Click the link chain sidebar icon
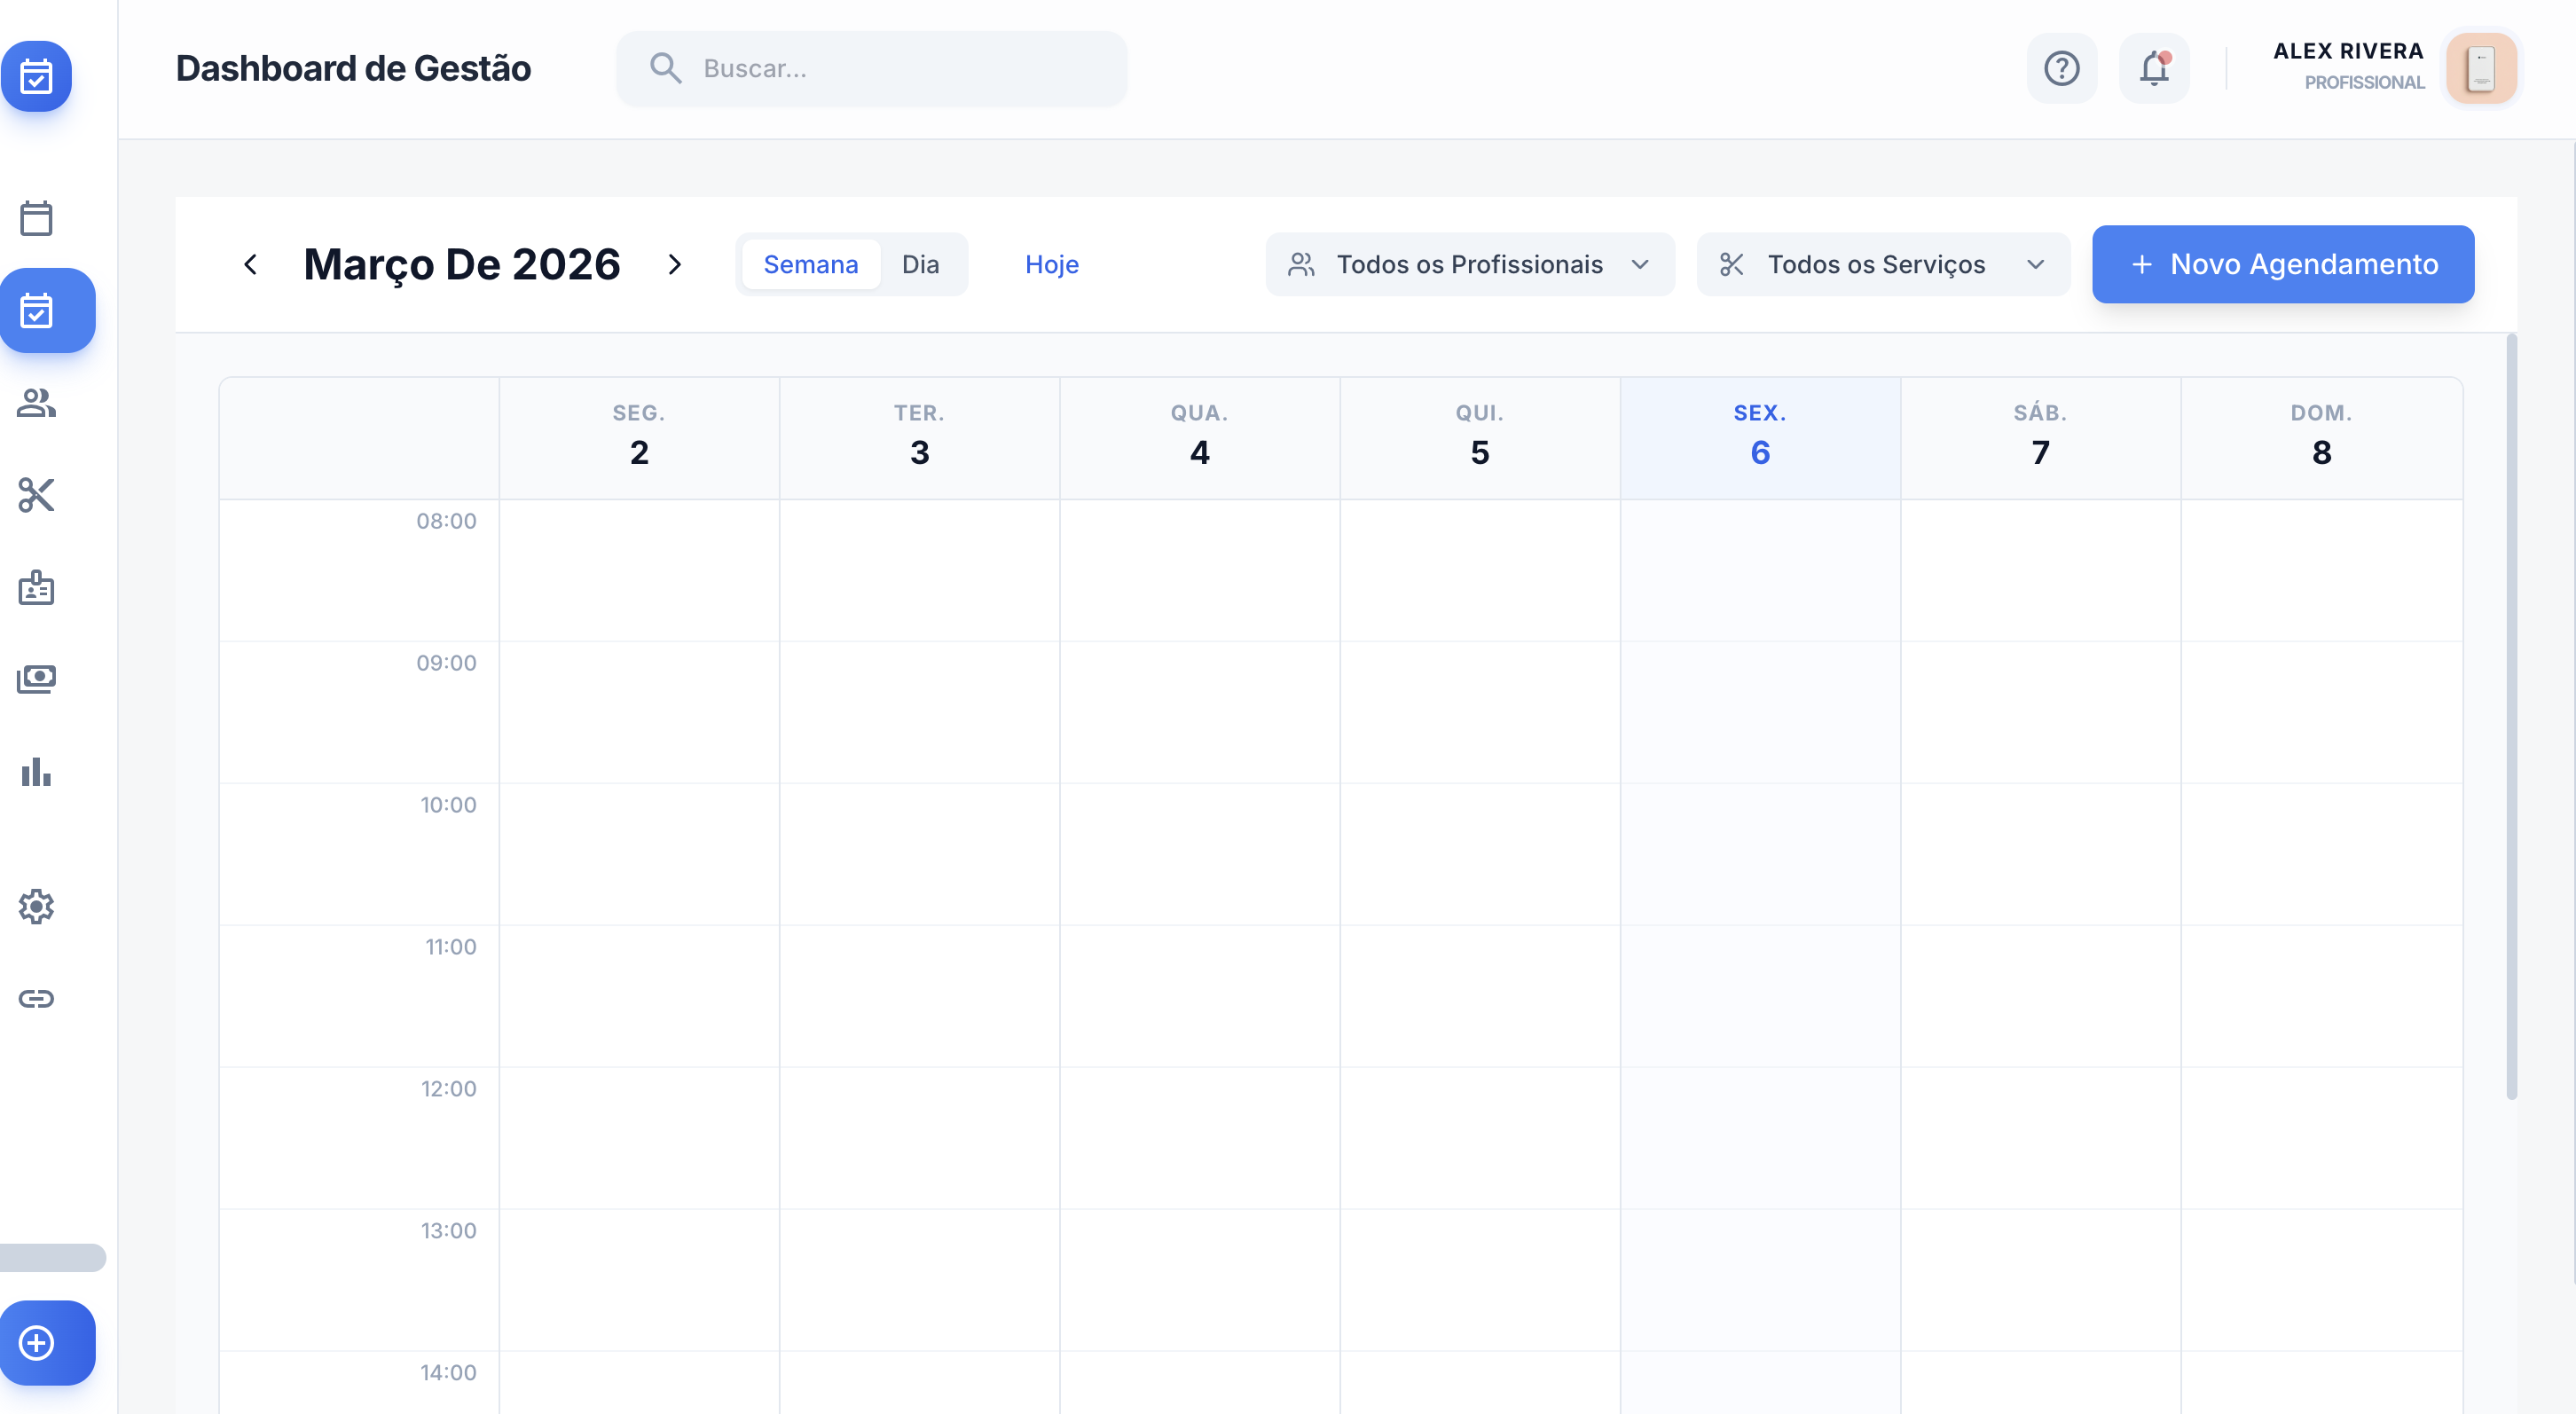2576x1414 pixels. pyautogui.click(x=37, y=999)
